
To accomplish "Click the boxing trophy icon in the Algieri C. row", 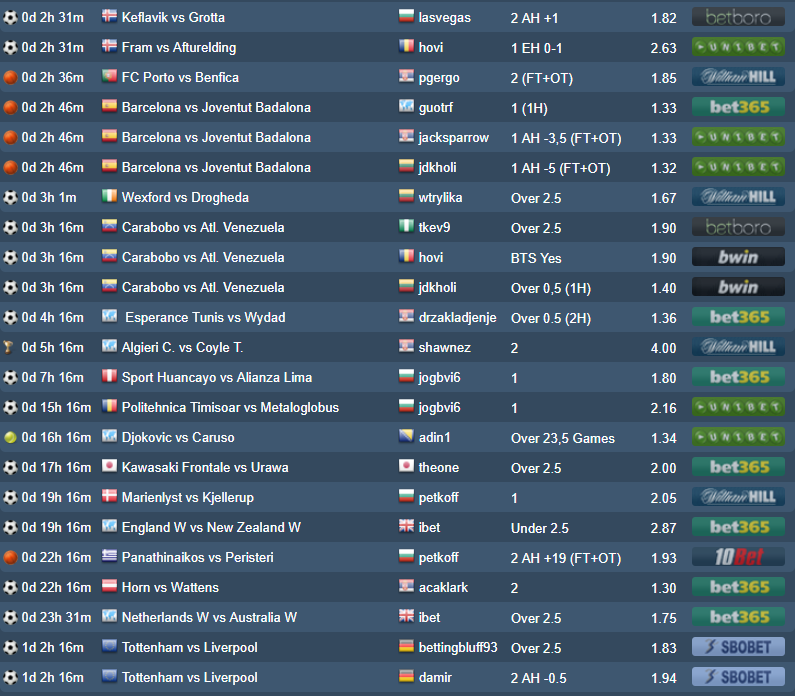I will pos(8,347).
